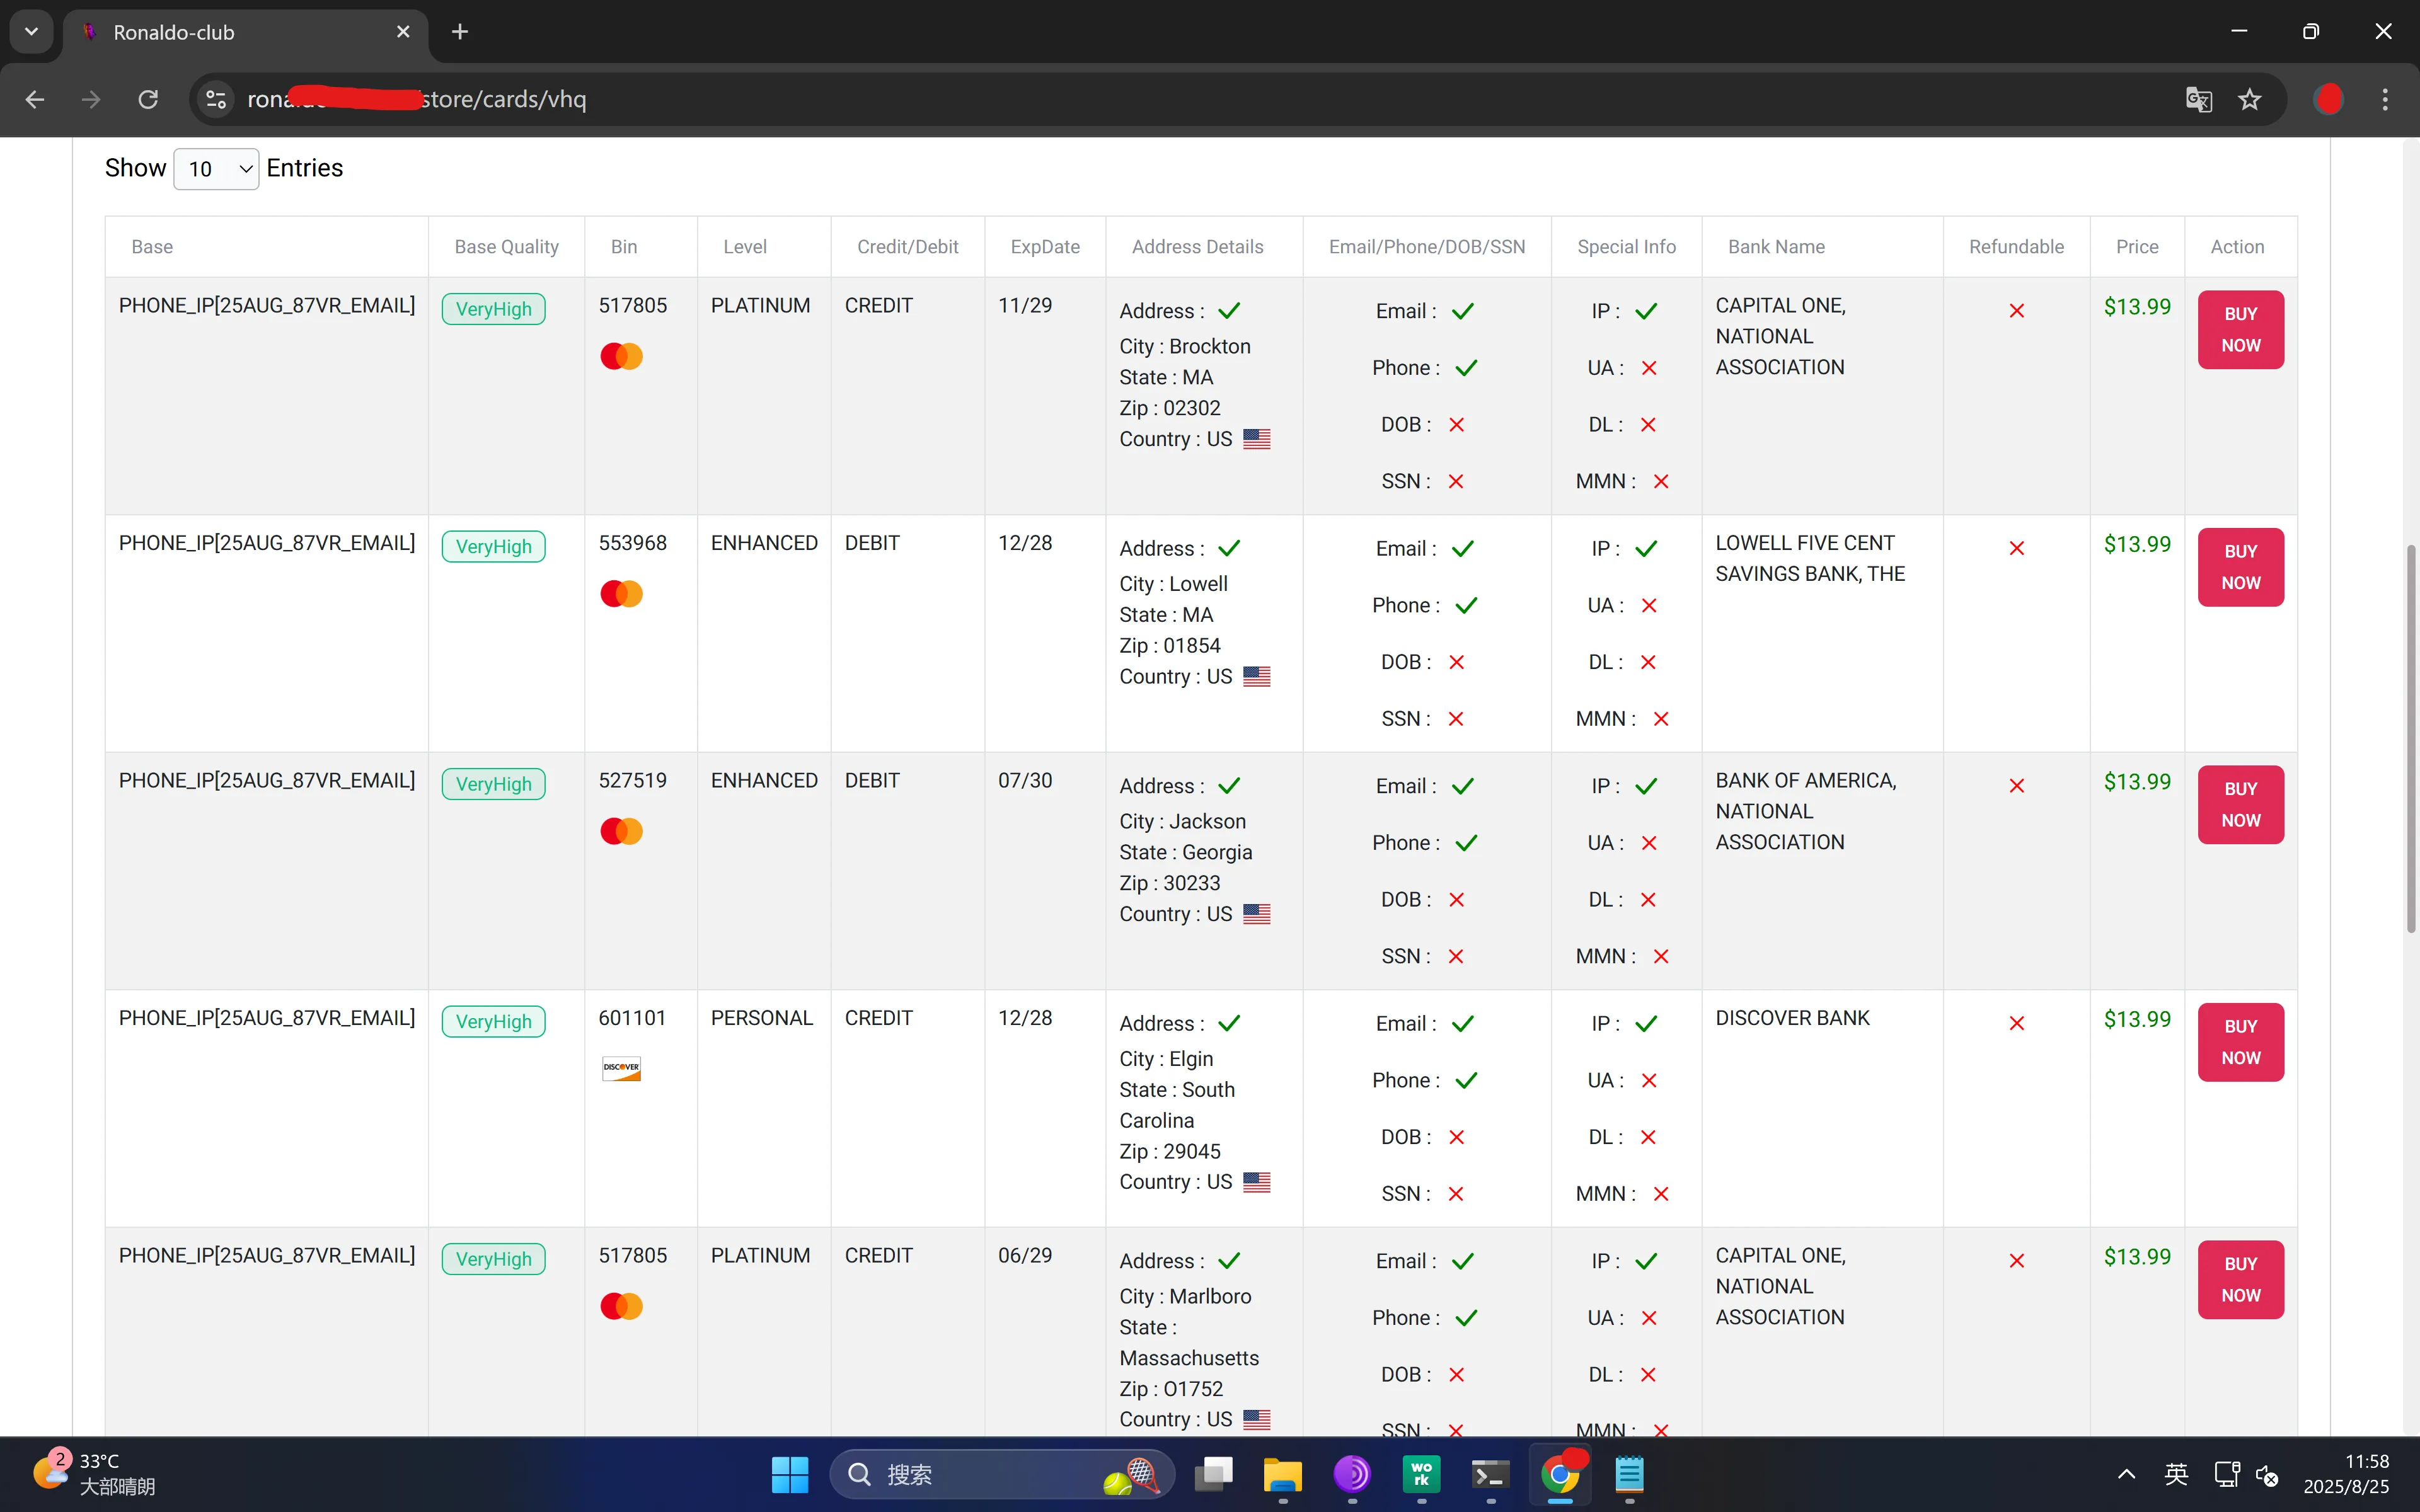
Task: Select LOWELL FIVE CENT SAVINGS BANK text
Action: point(1810,558)
